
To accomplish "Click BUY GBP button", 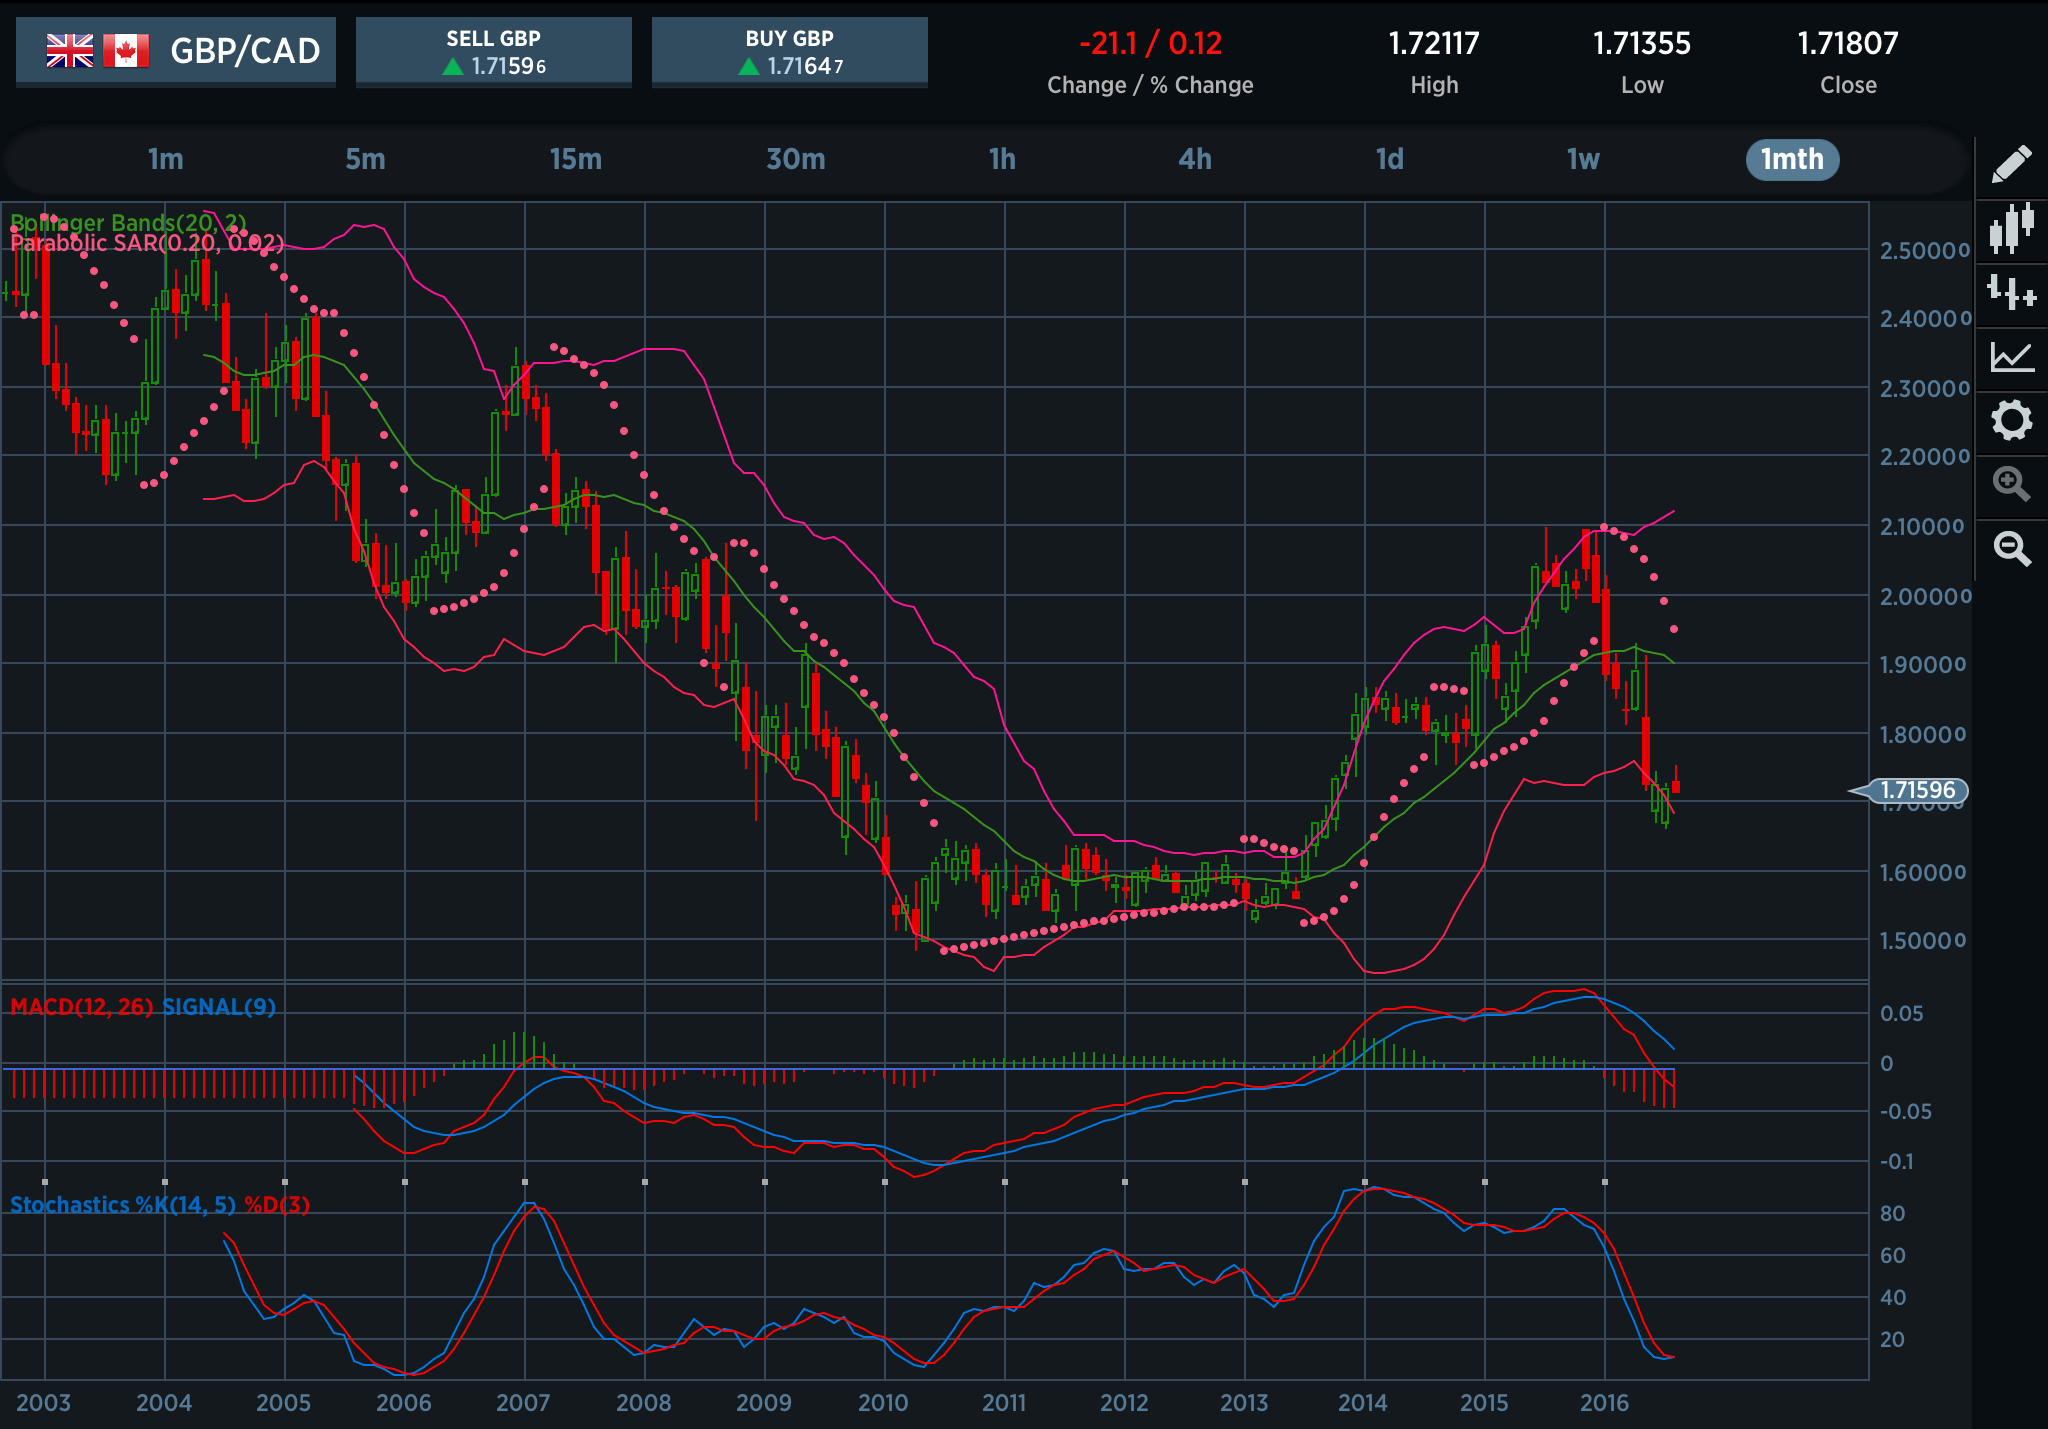I will click(x=790, y=52).
